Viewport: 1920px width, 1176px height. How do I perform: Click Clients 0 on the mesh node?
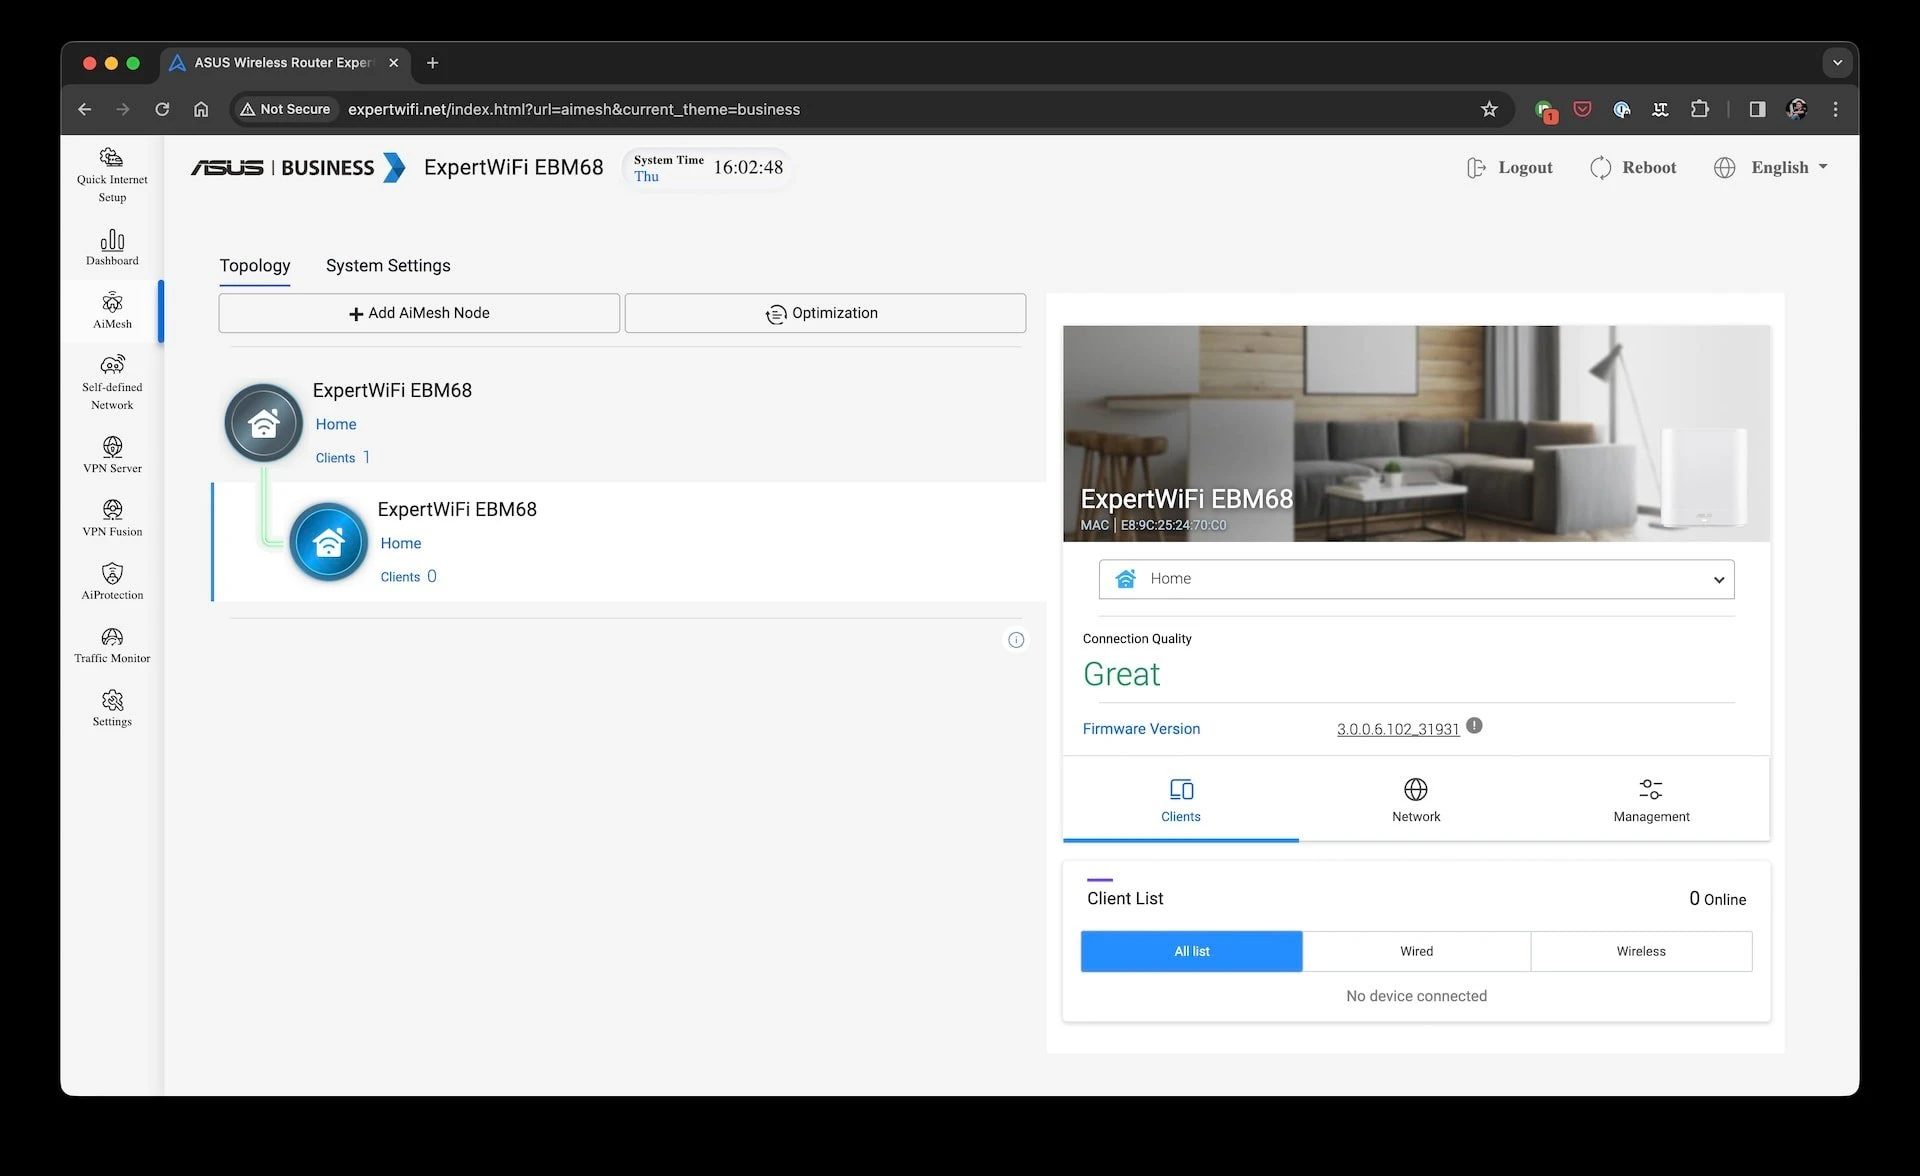408,576
